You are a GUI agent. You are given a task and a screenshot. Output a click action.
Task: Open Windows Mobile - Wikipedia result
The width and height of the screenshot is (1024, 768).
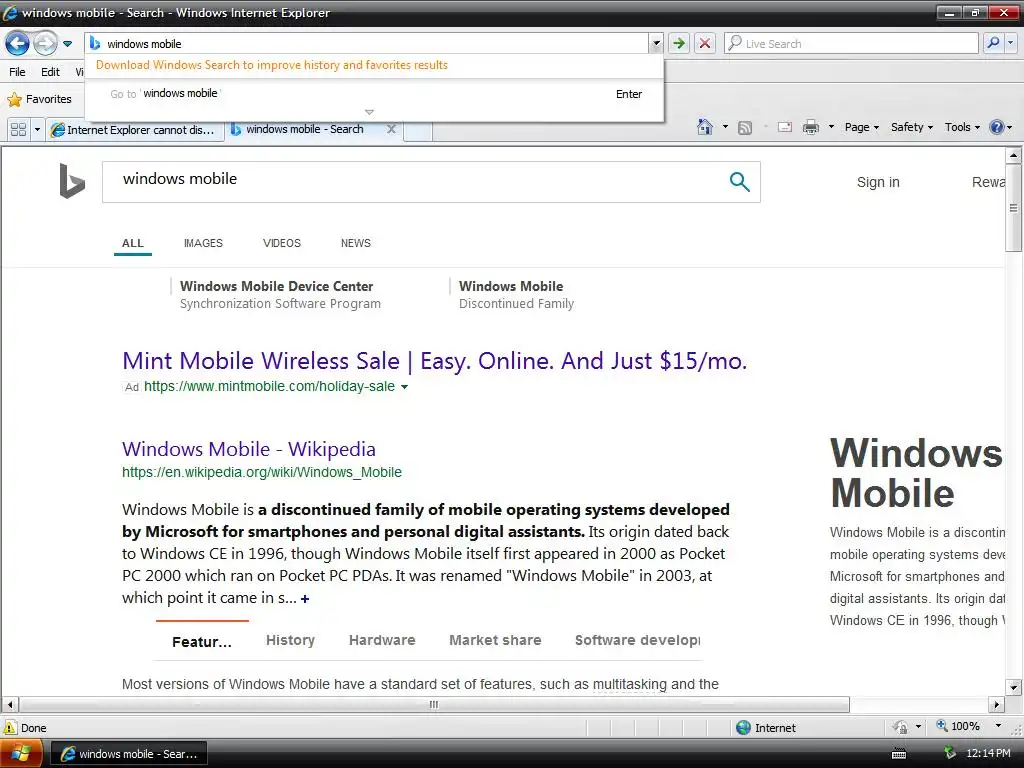[x=249, y=449]
